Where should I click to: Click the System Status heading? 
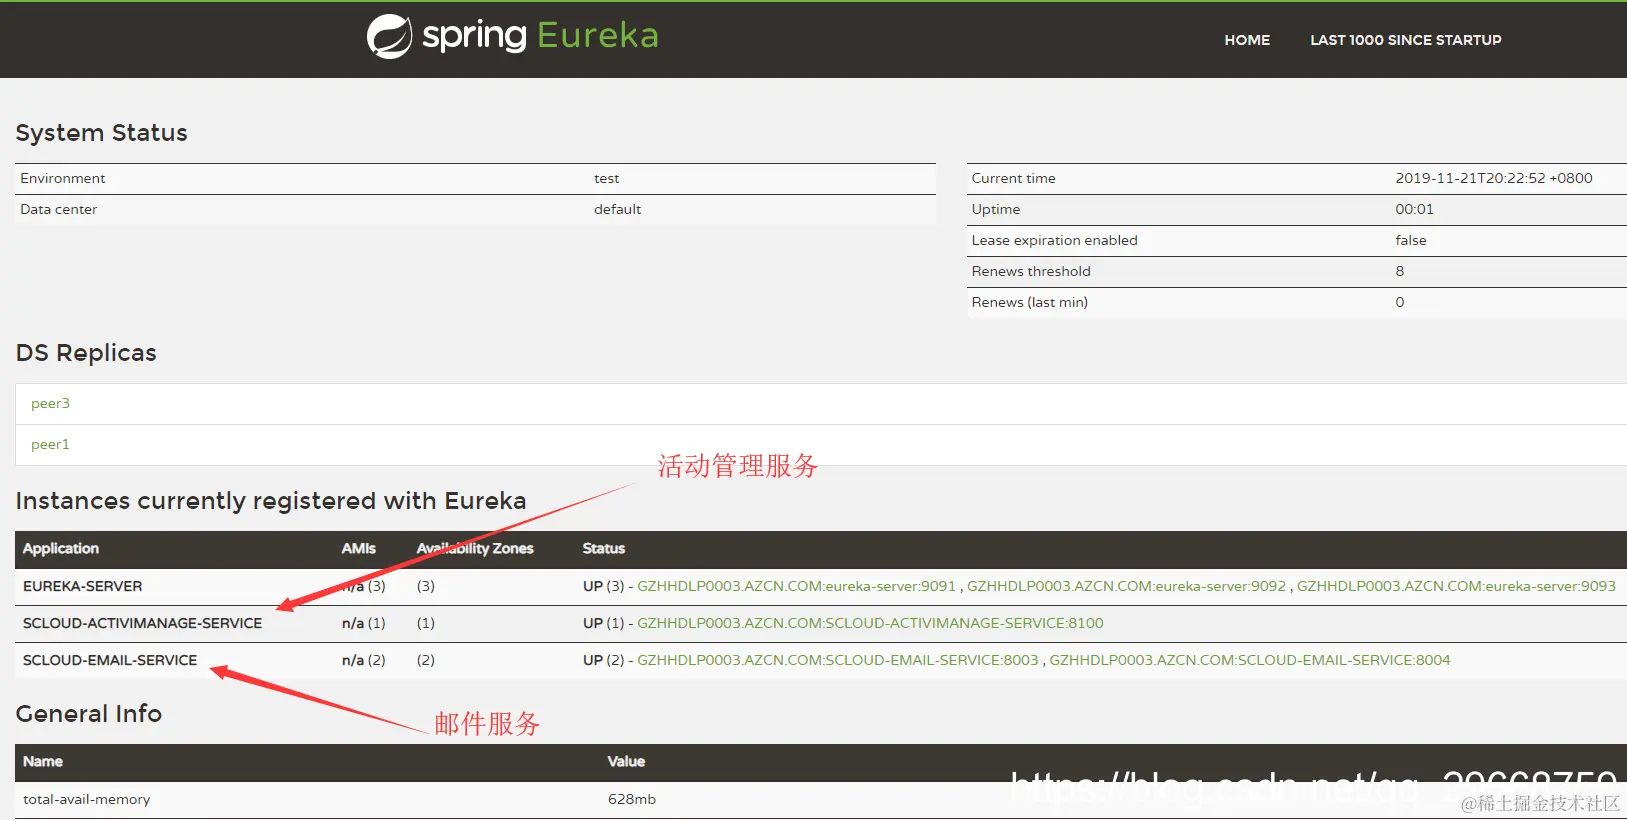pyautogui.click(x=101, y=133)
